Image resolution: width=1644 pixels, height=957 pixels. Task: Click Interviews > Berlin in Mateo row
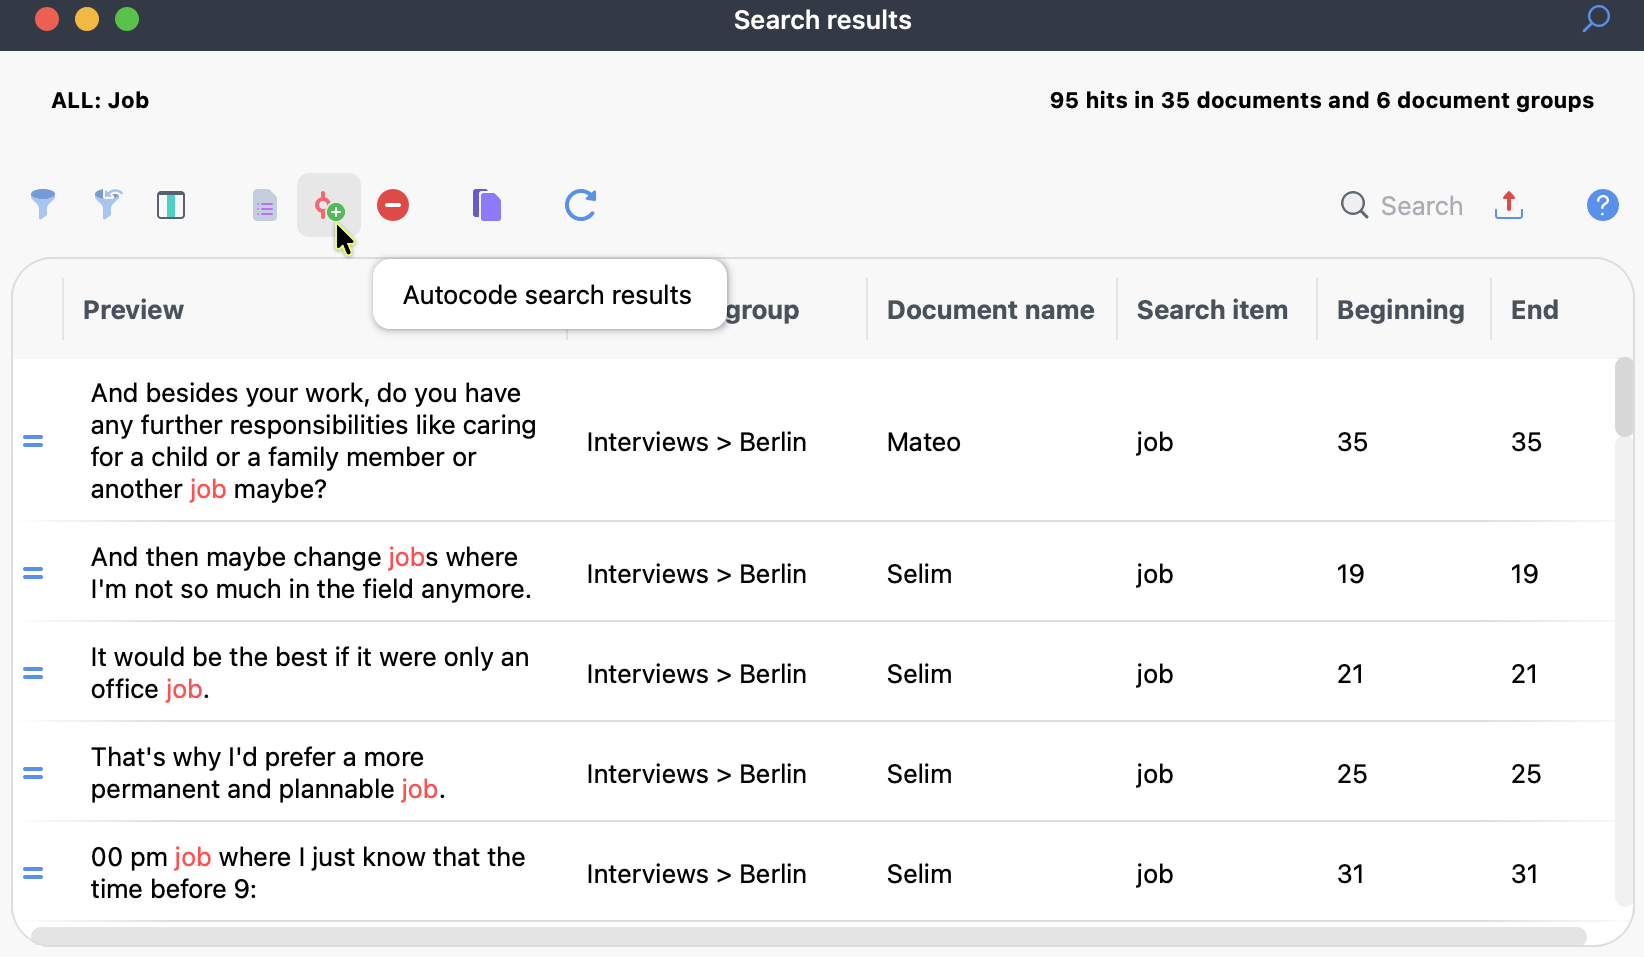click(696, 442)
